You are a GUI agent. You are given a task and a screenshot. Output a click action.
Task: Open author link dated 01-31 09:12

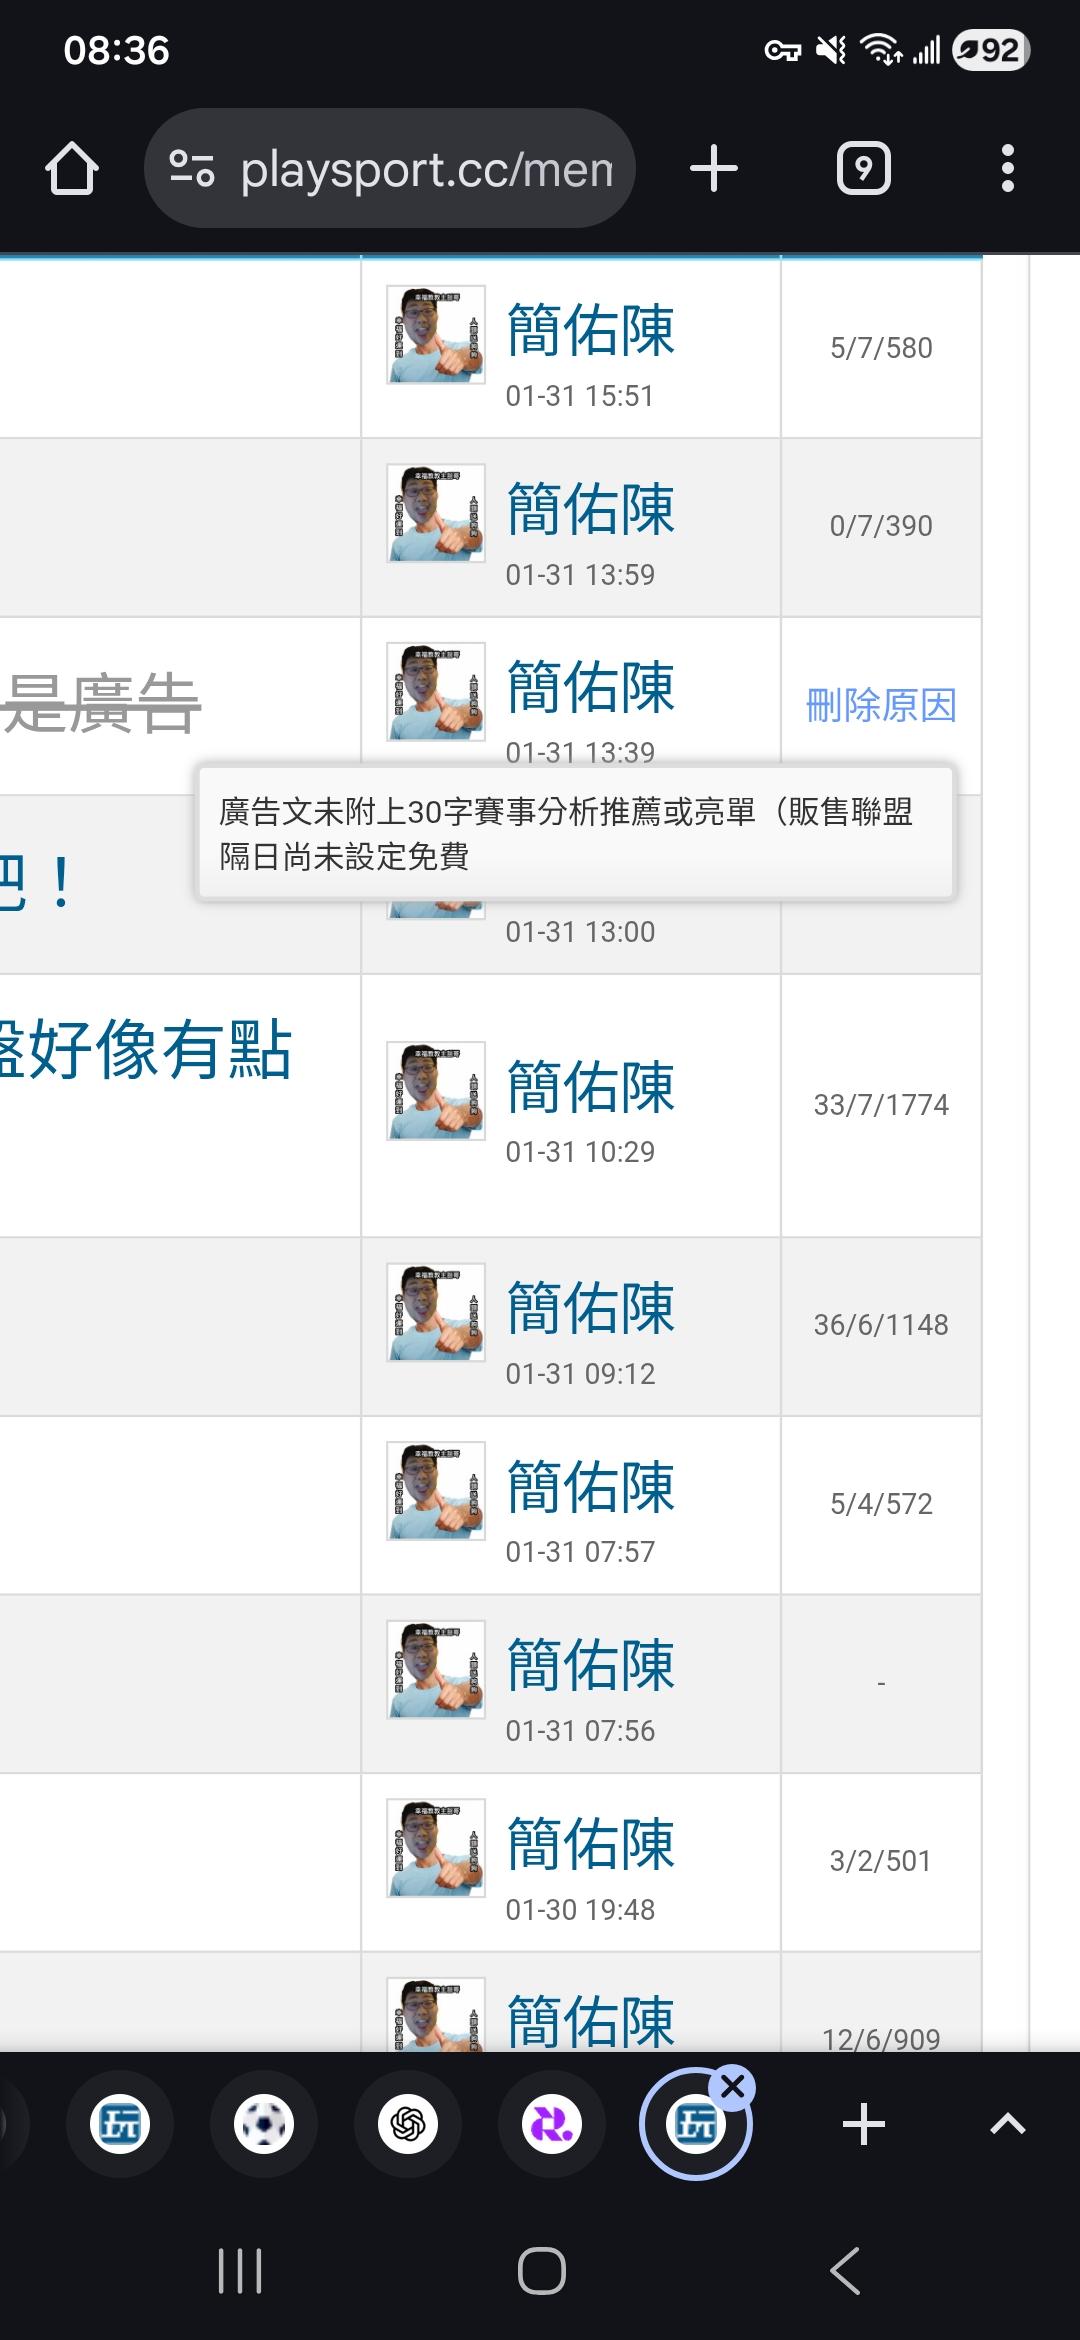591,1308
